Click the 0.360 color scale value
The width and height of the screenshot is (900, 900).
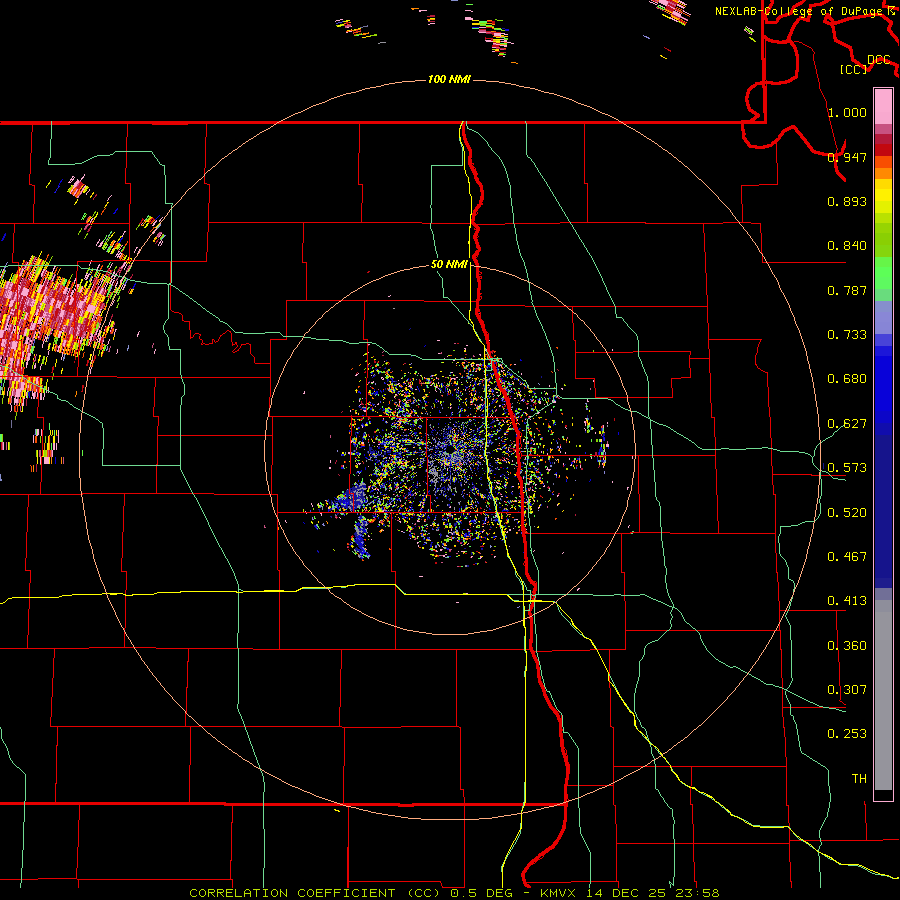tap(847, 646)
